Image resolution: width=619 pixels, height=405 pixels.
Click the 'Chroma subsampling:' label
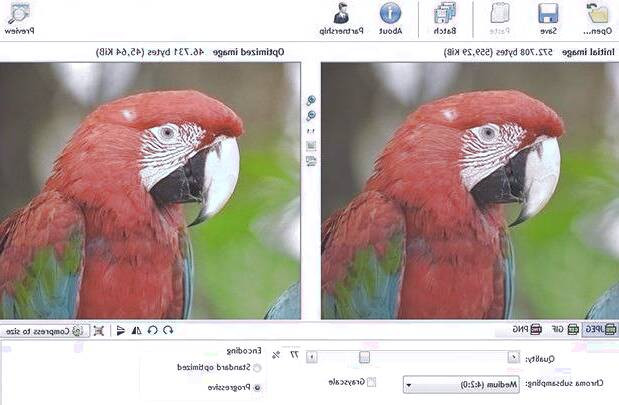(565, 383)
